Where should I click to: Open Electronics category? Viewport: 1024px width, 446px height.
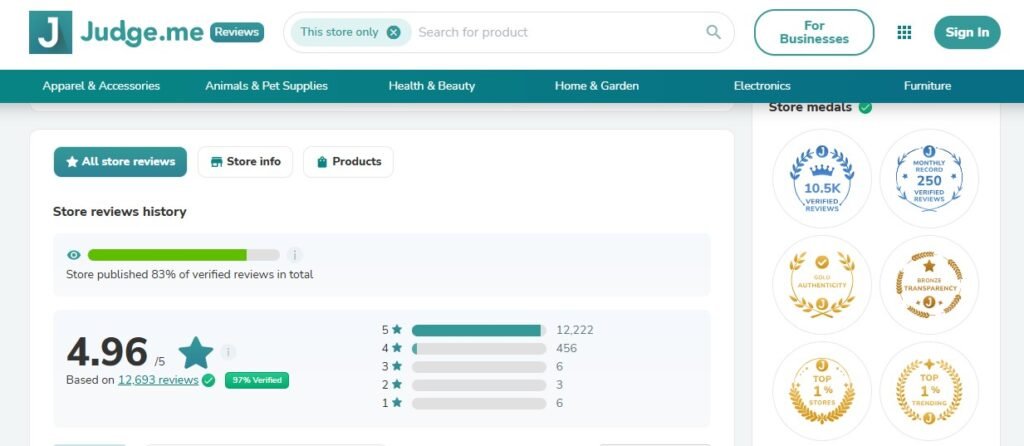762,86
